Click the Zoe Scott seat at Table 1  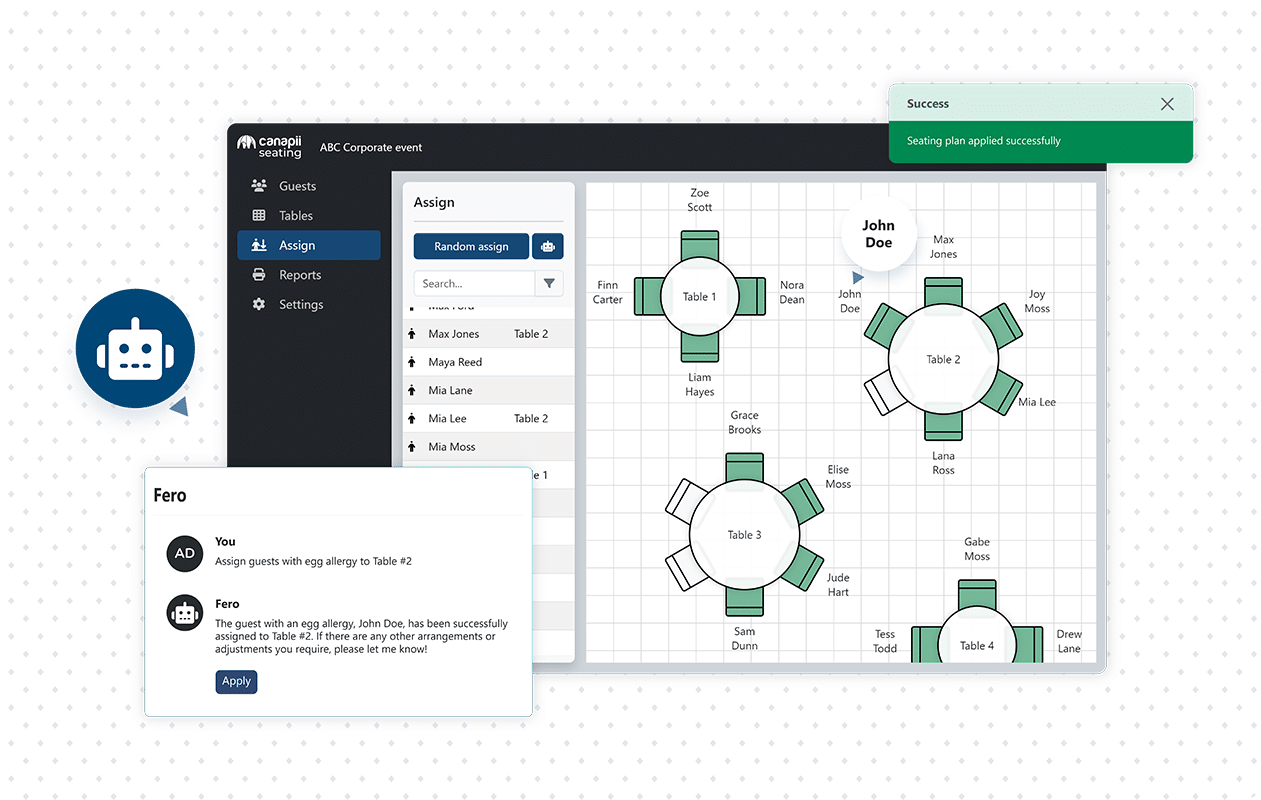700,244
